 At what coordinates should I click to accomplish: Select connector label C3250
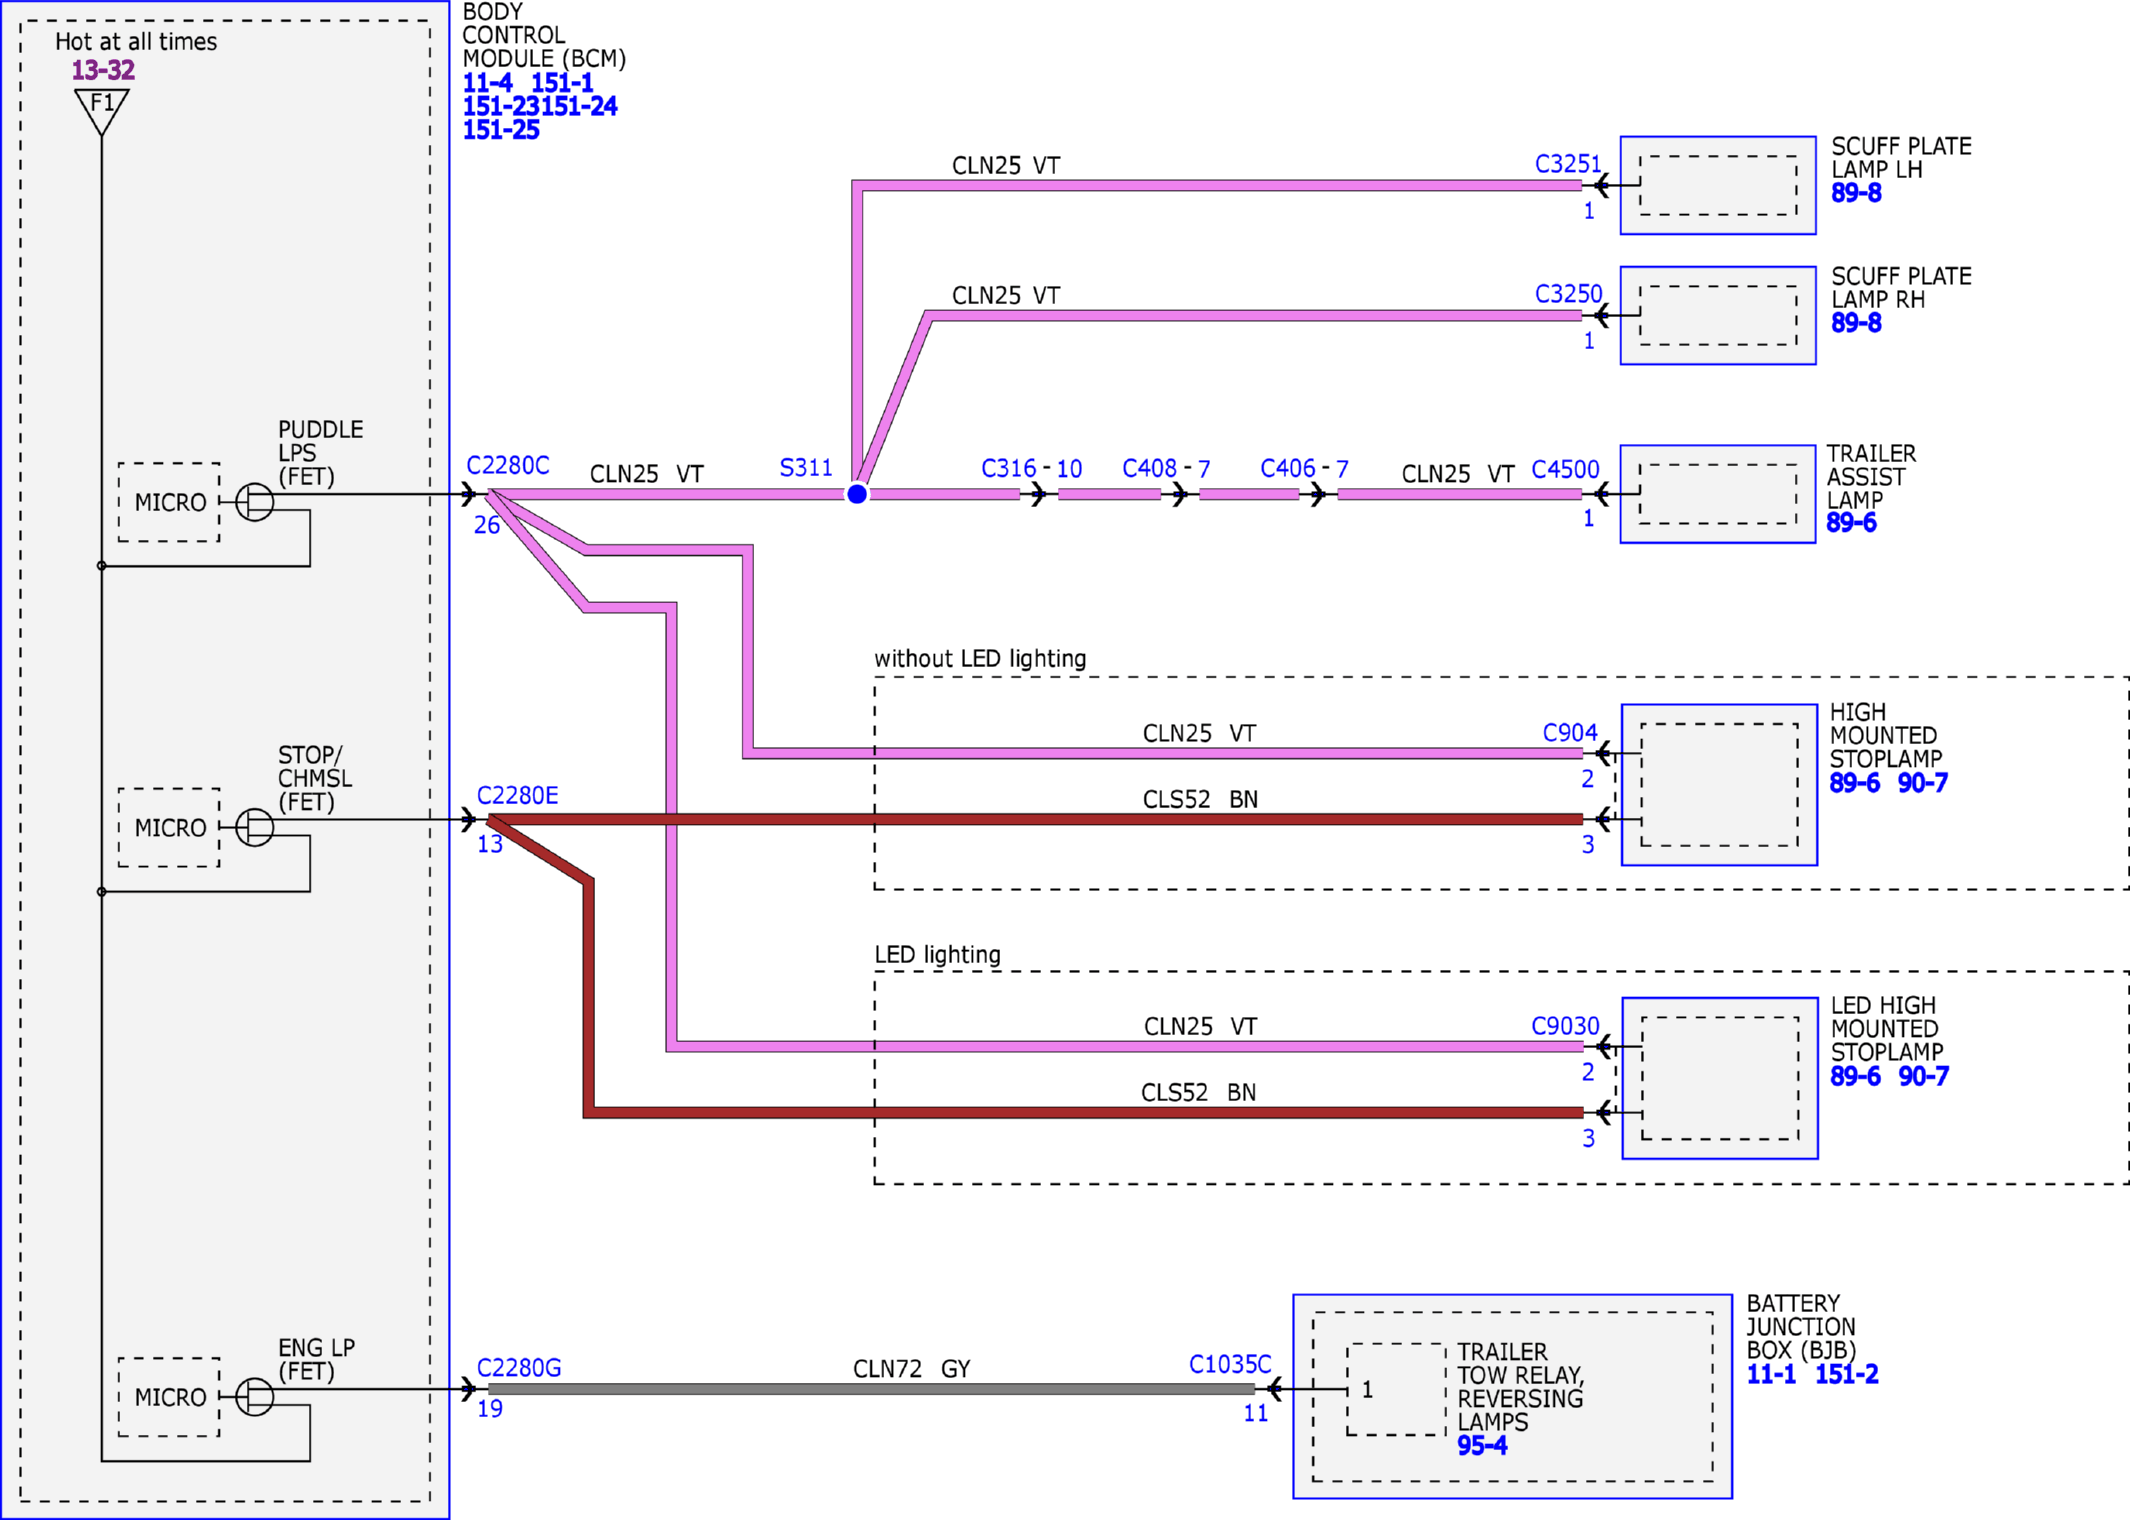coord(1569,294)
